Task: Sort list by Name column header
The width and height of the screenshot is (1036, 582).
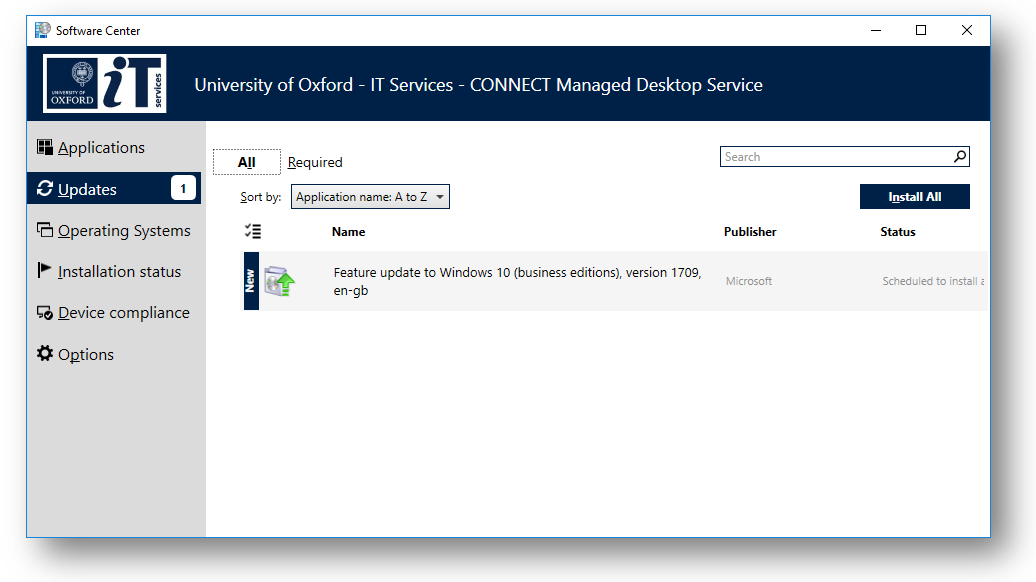Action: point(348,232)
